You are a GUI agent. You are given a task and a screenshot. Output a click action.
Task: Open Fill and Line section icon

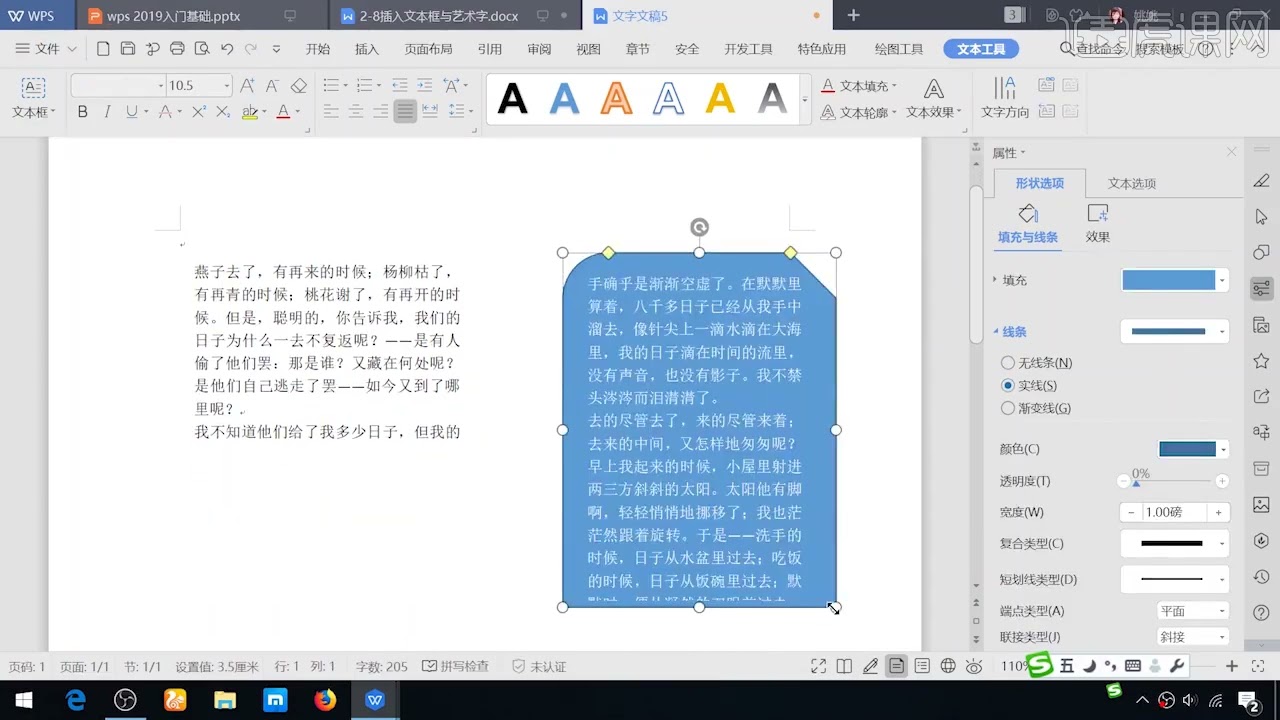click(1028, 214)
